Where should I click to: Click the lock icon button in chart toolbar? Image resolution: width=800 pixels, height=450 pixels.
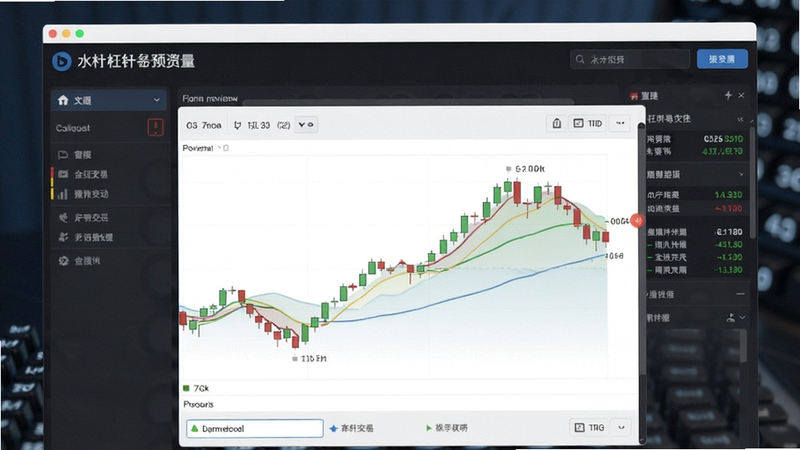coord(557,123)
